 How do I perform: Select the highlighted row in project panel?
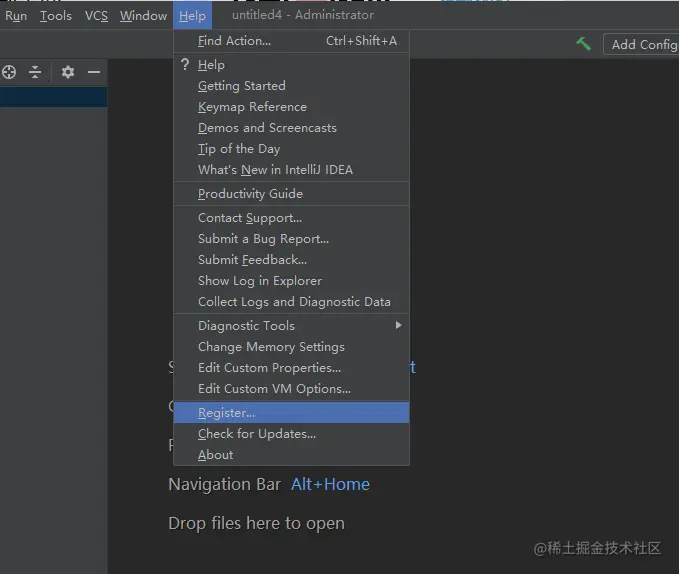[x=54, y=97]
